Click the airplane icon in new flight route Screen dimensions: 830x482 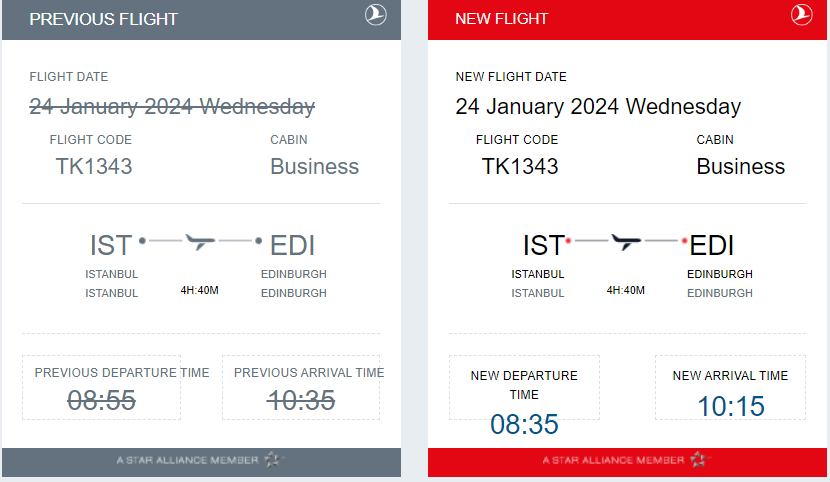pos(627,242)
